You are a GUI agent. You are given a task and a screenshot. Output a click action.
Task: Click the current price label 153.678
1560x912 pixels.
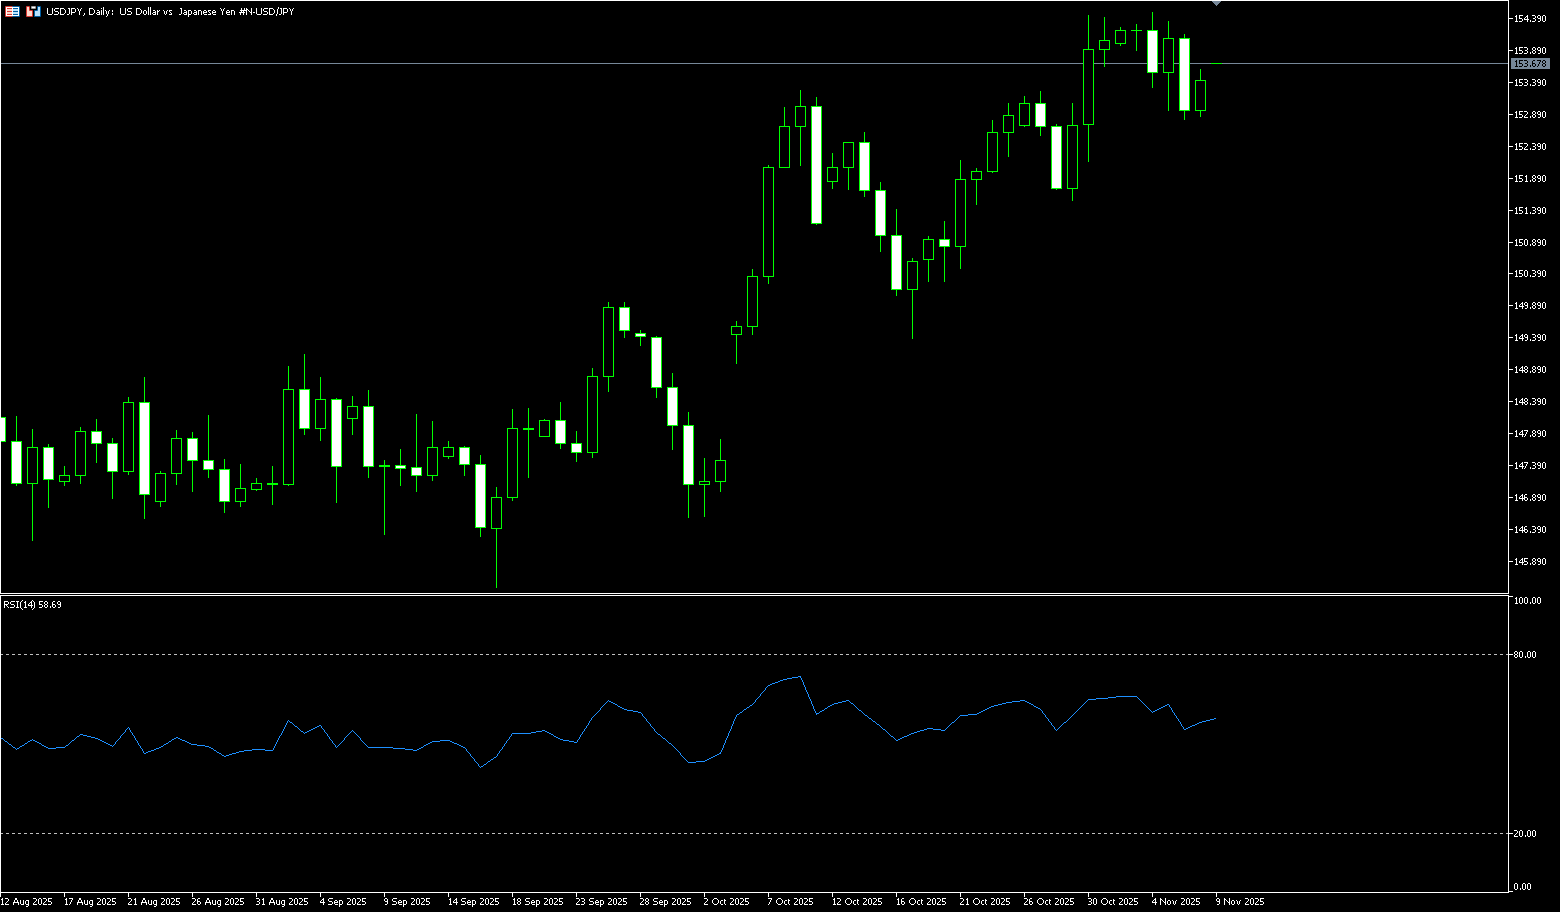tap(1530, 64)
